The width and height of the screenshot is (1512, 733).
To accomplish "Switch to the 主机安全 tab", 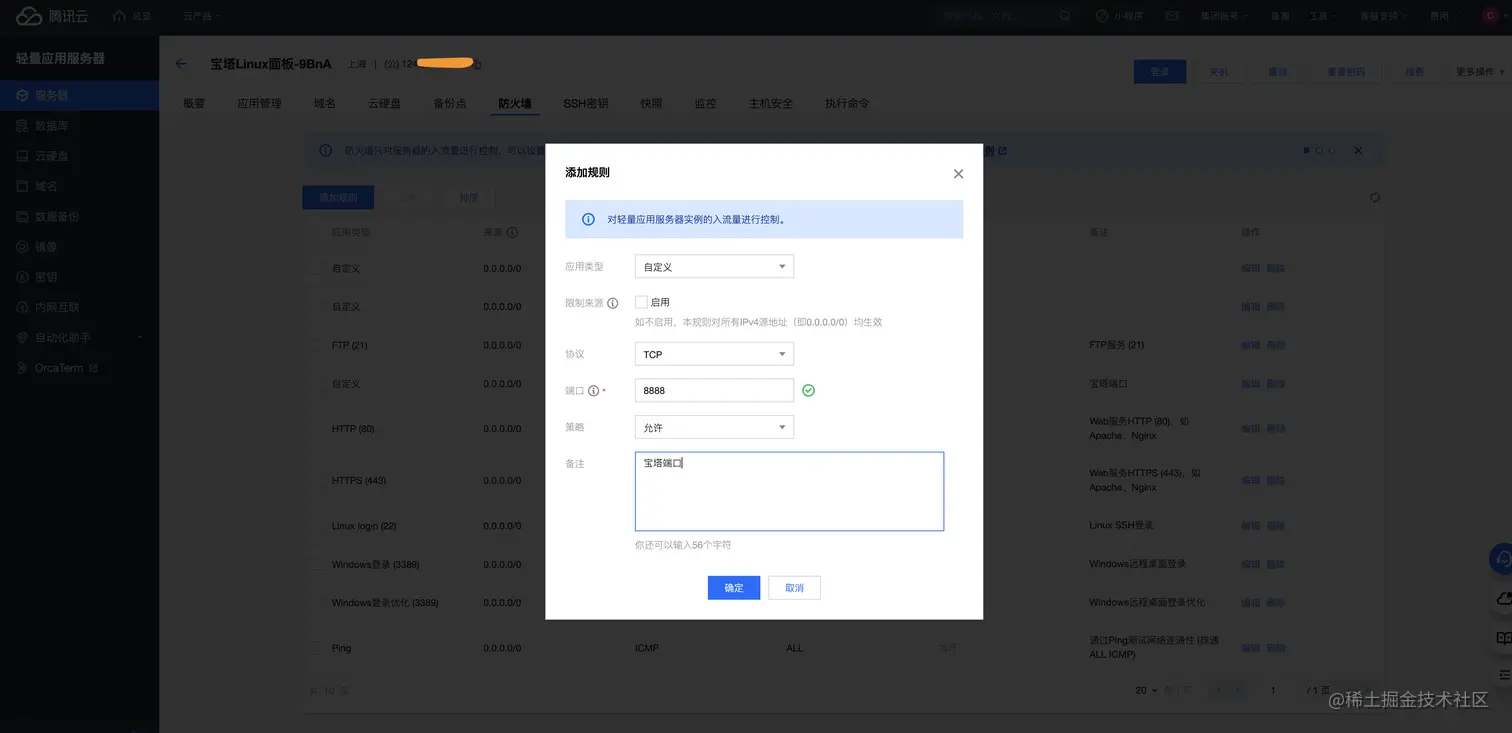I will [x=770, y=103].
